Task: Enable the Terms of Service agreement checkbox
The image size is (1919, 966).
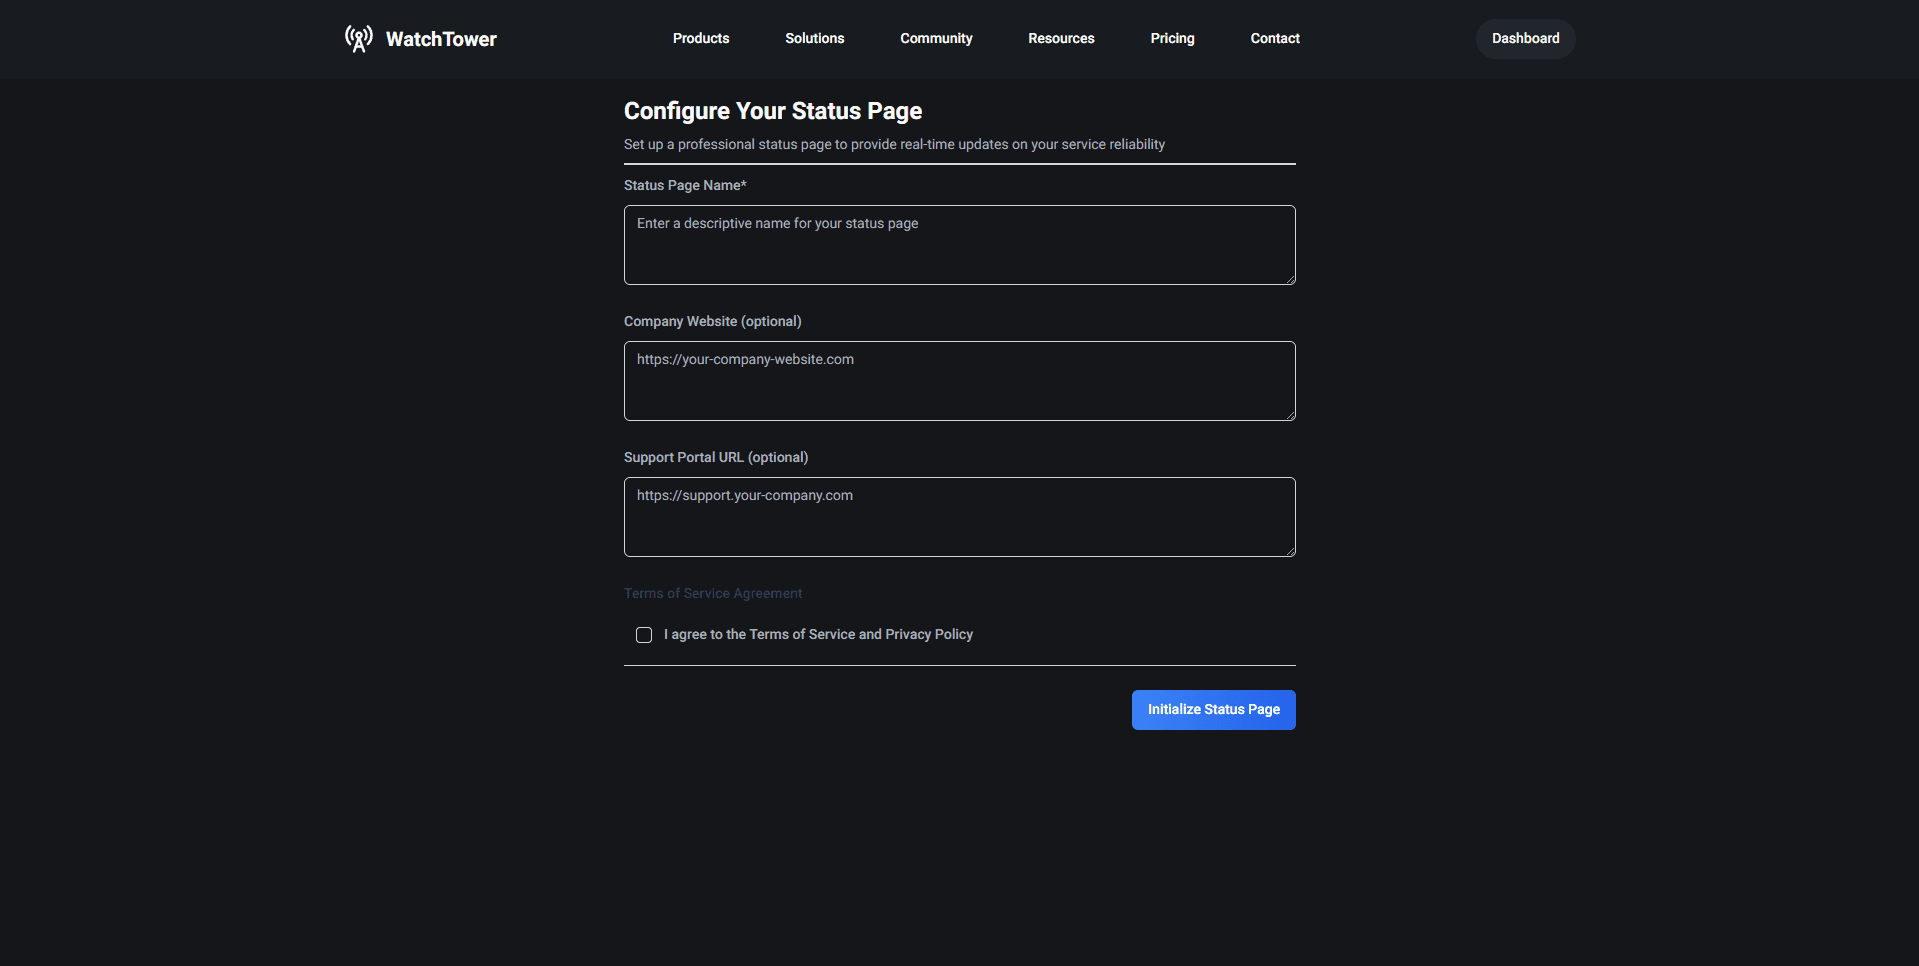Action: tap(643, 634)
